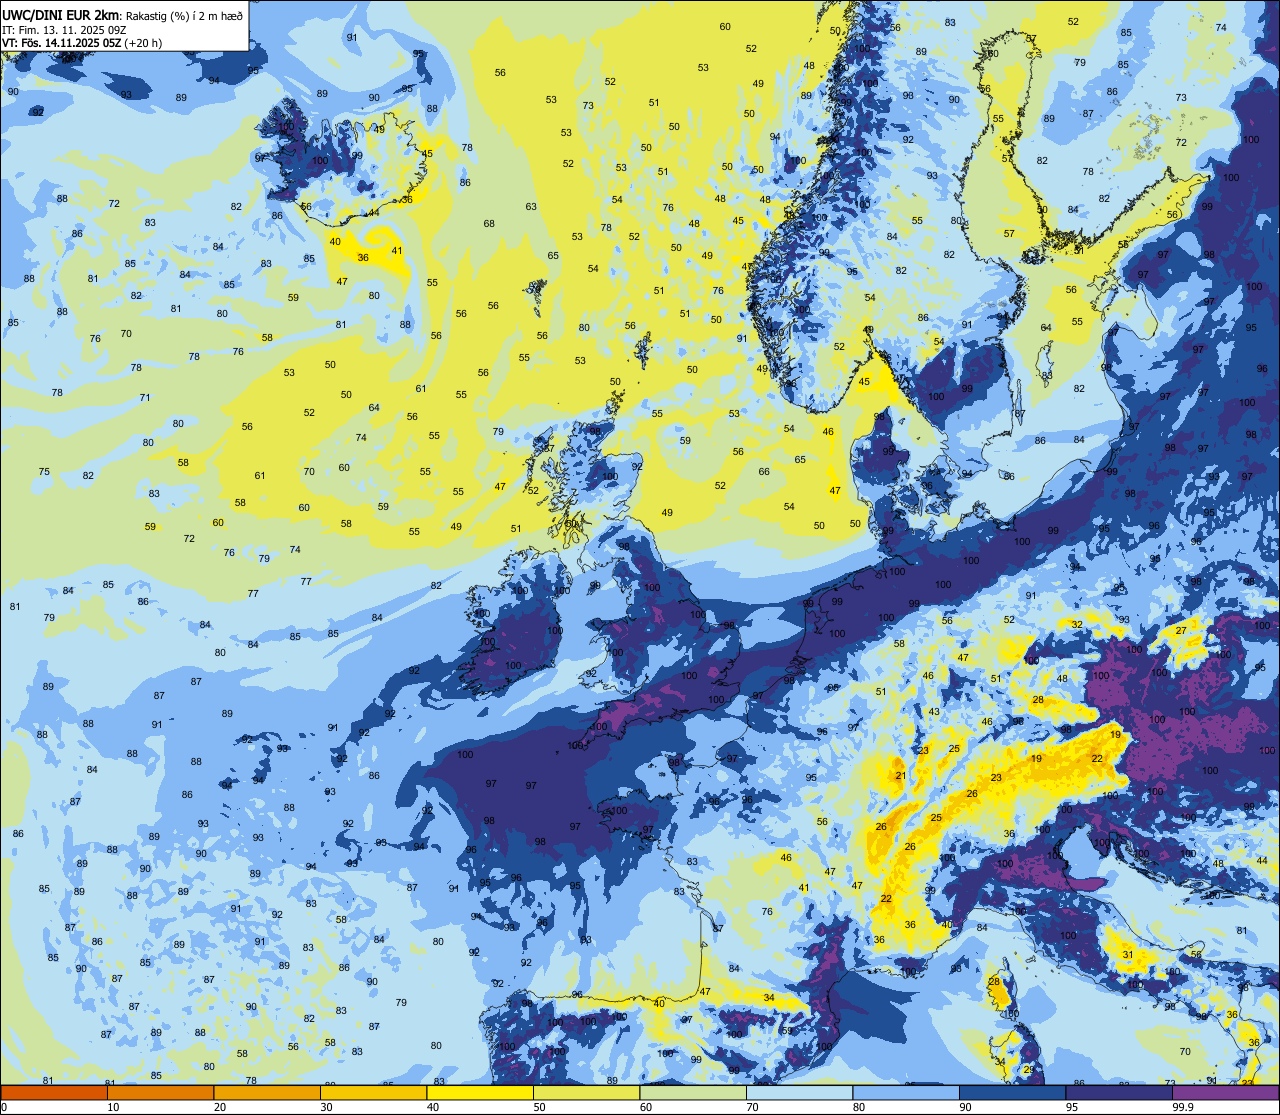This screenshot has width=1280, height=1115.
Task: Click the 'VT: Fös. 14.11.2025 05Z' valid time
Action: coord(62,43)
